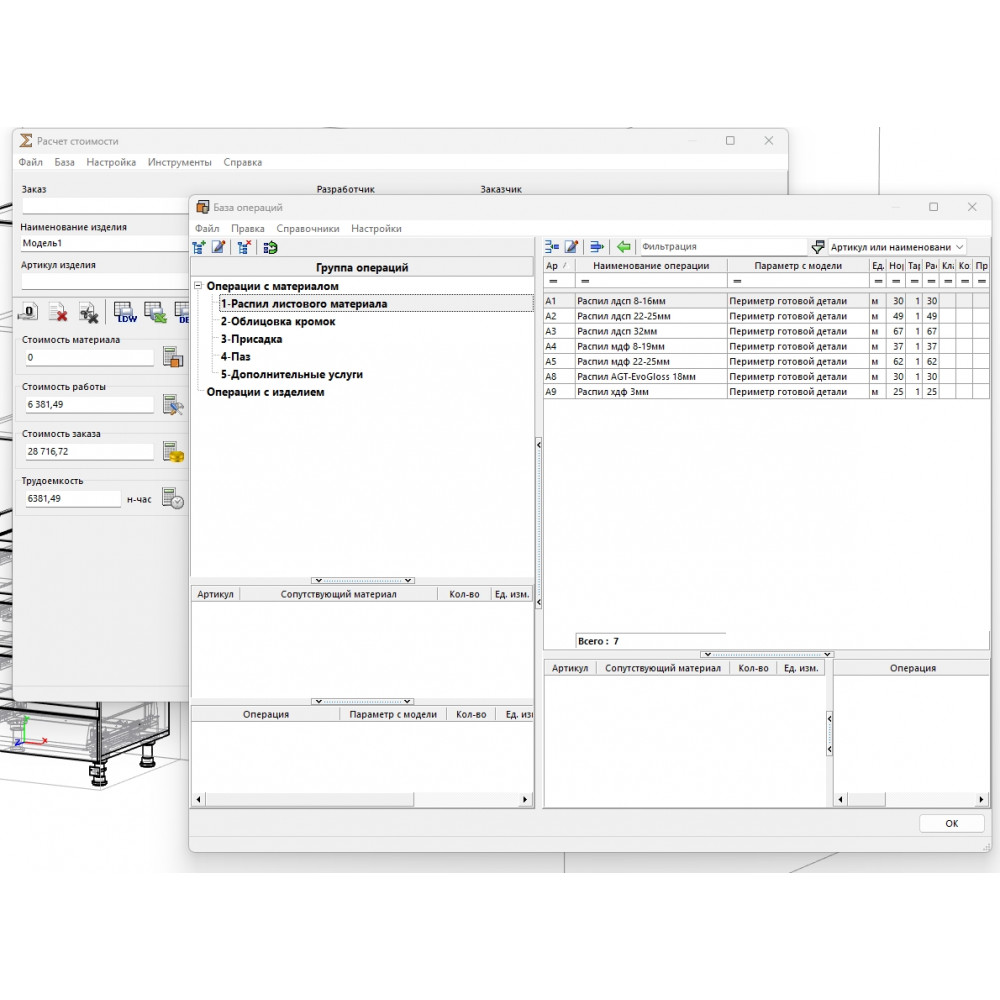Click the filter funnel icon
The image size is (1000, 1000).
[x=818, y=247]
